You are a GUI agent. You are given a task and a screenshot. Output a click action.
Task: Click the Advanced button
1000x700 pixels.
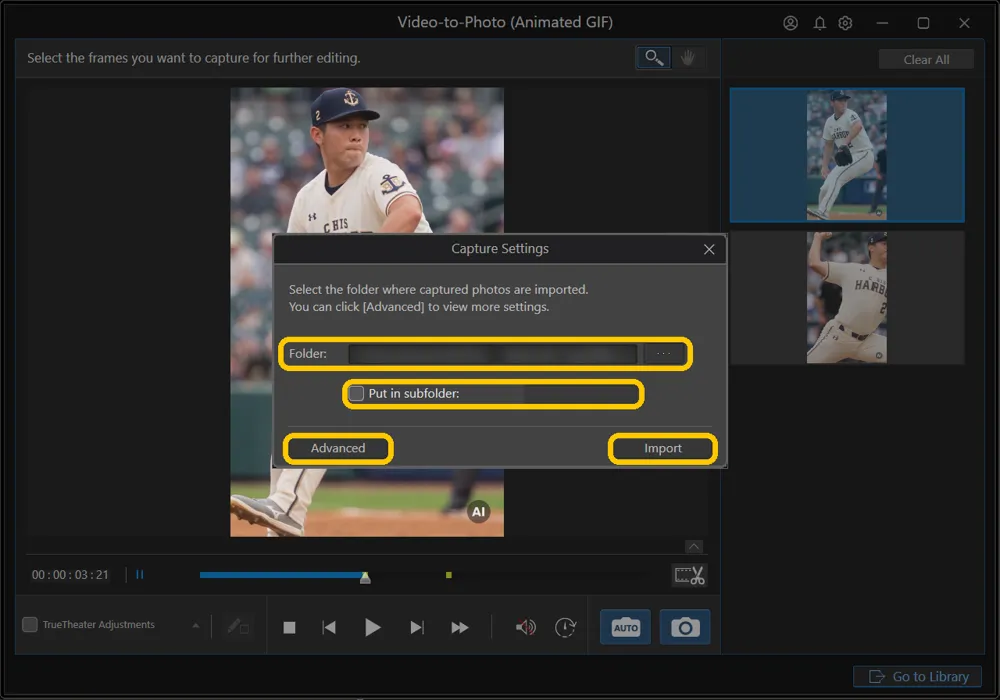tap(338, 448)
